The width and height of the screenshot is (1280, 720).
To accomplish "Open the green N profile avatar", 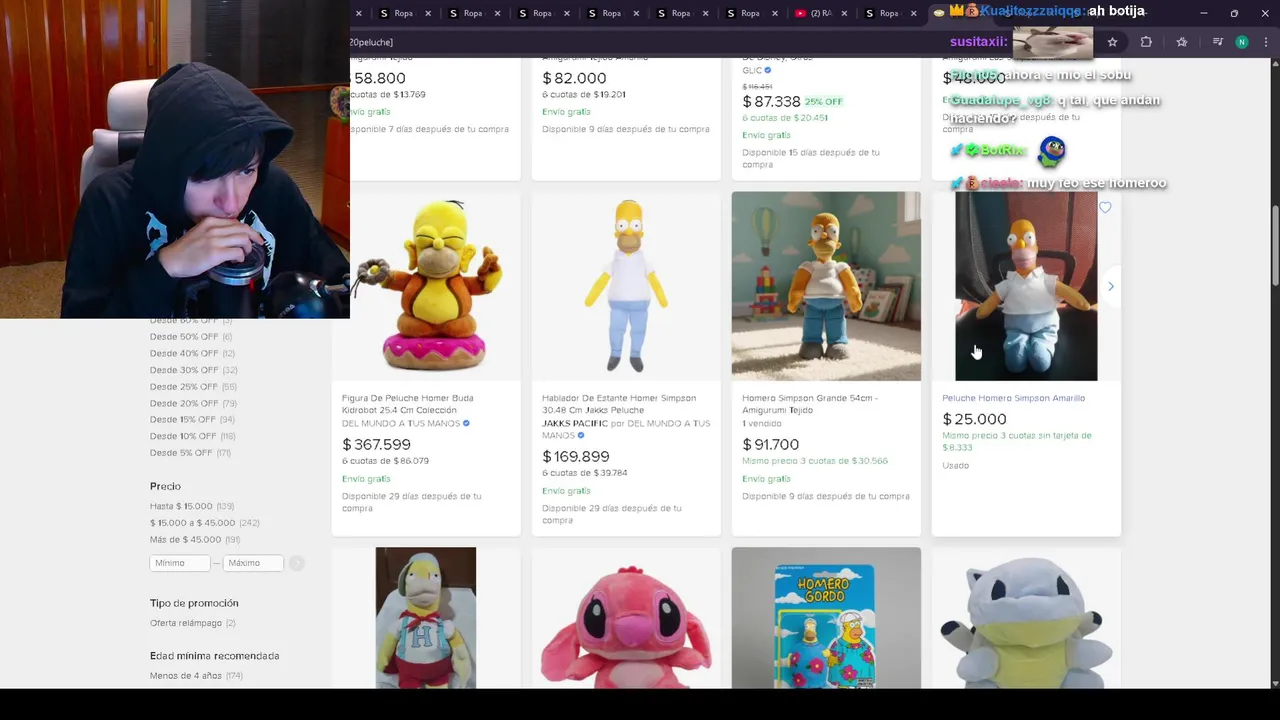I will pyautogui.click(x=1242, y=42).
